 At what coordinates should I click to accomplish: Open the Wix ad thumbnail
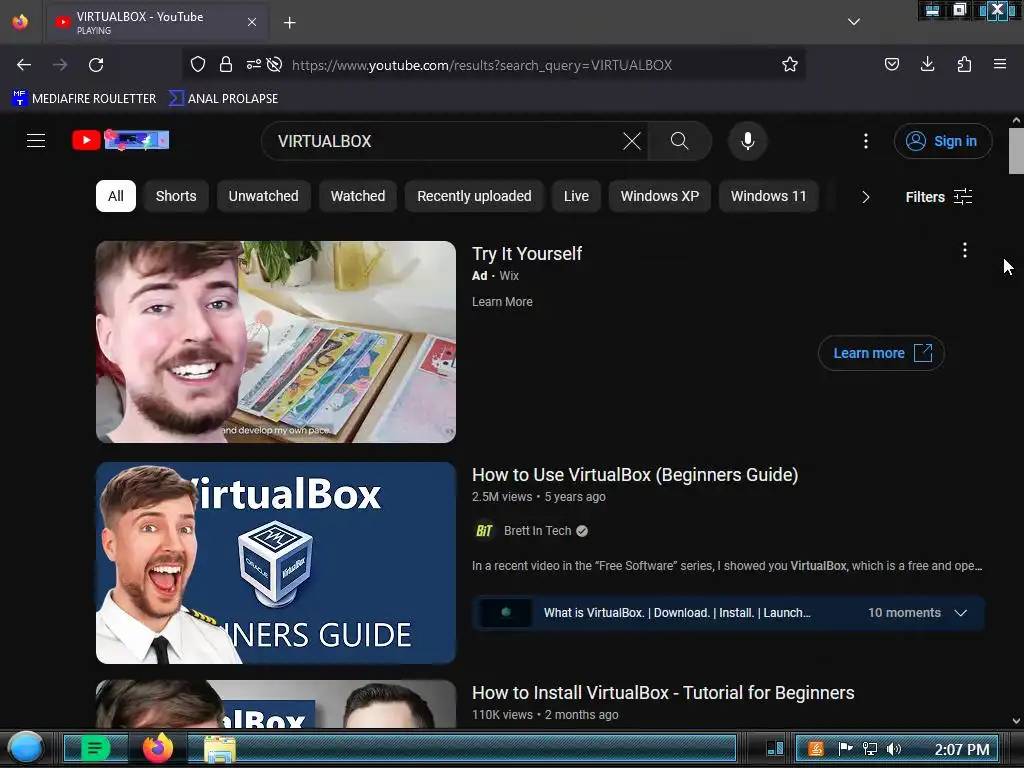(x=276, y=342)
